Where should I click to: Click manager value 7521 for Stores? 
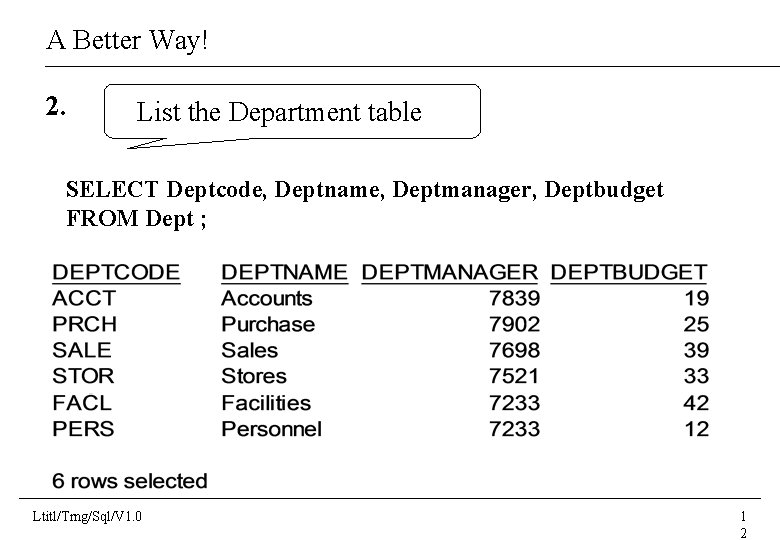(515, 376)
